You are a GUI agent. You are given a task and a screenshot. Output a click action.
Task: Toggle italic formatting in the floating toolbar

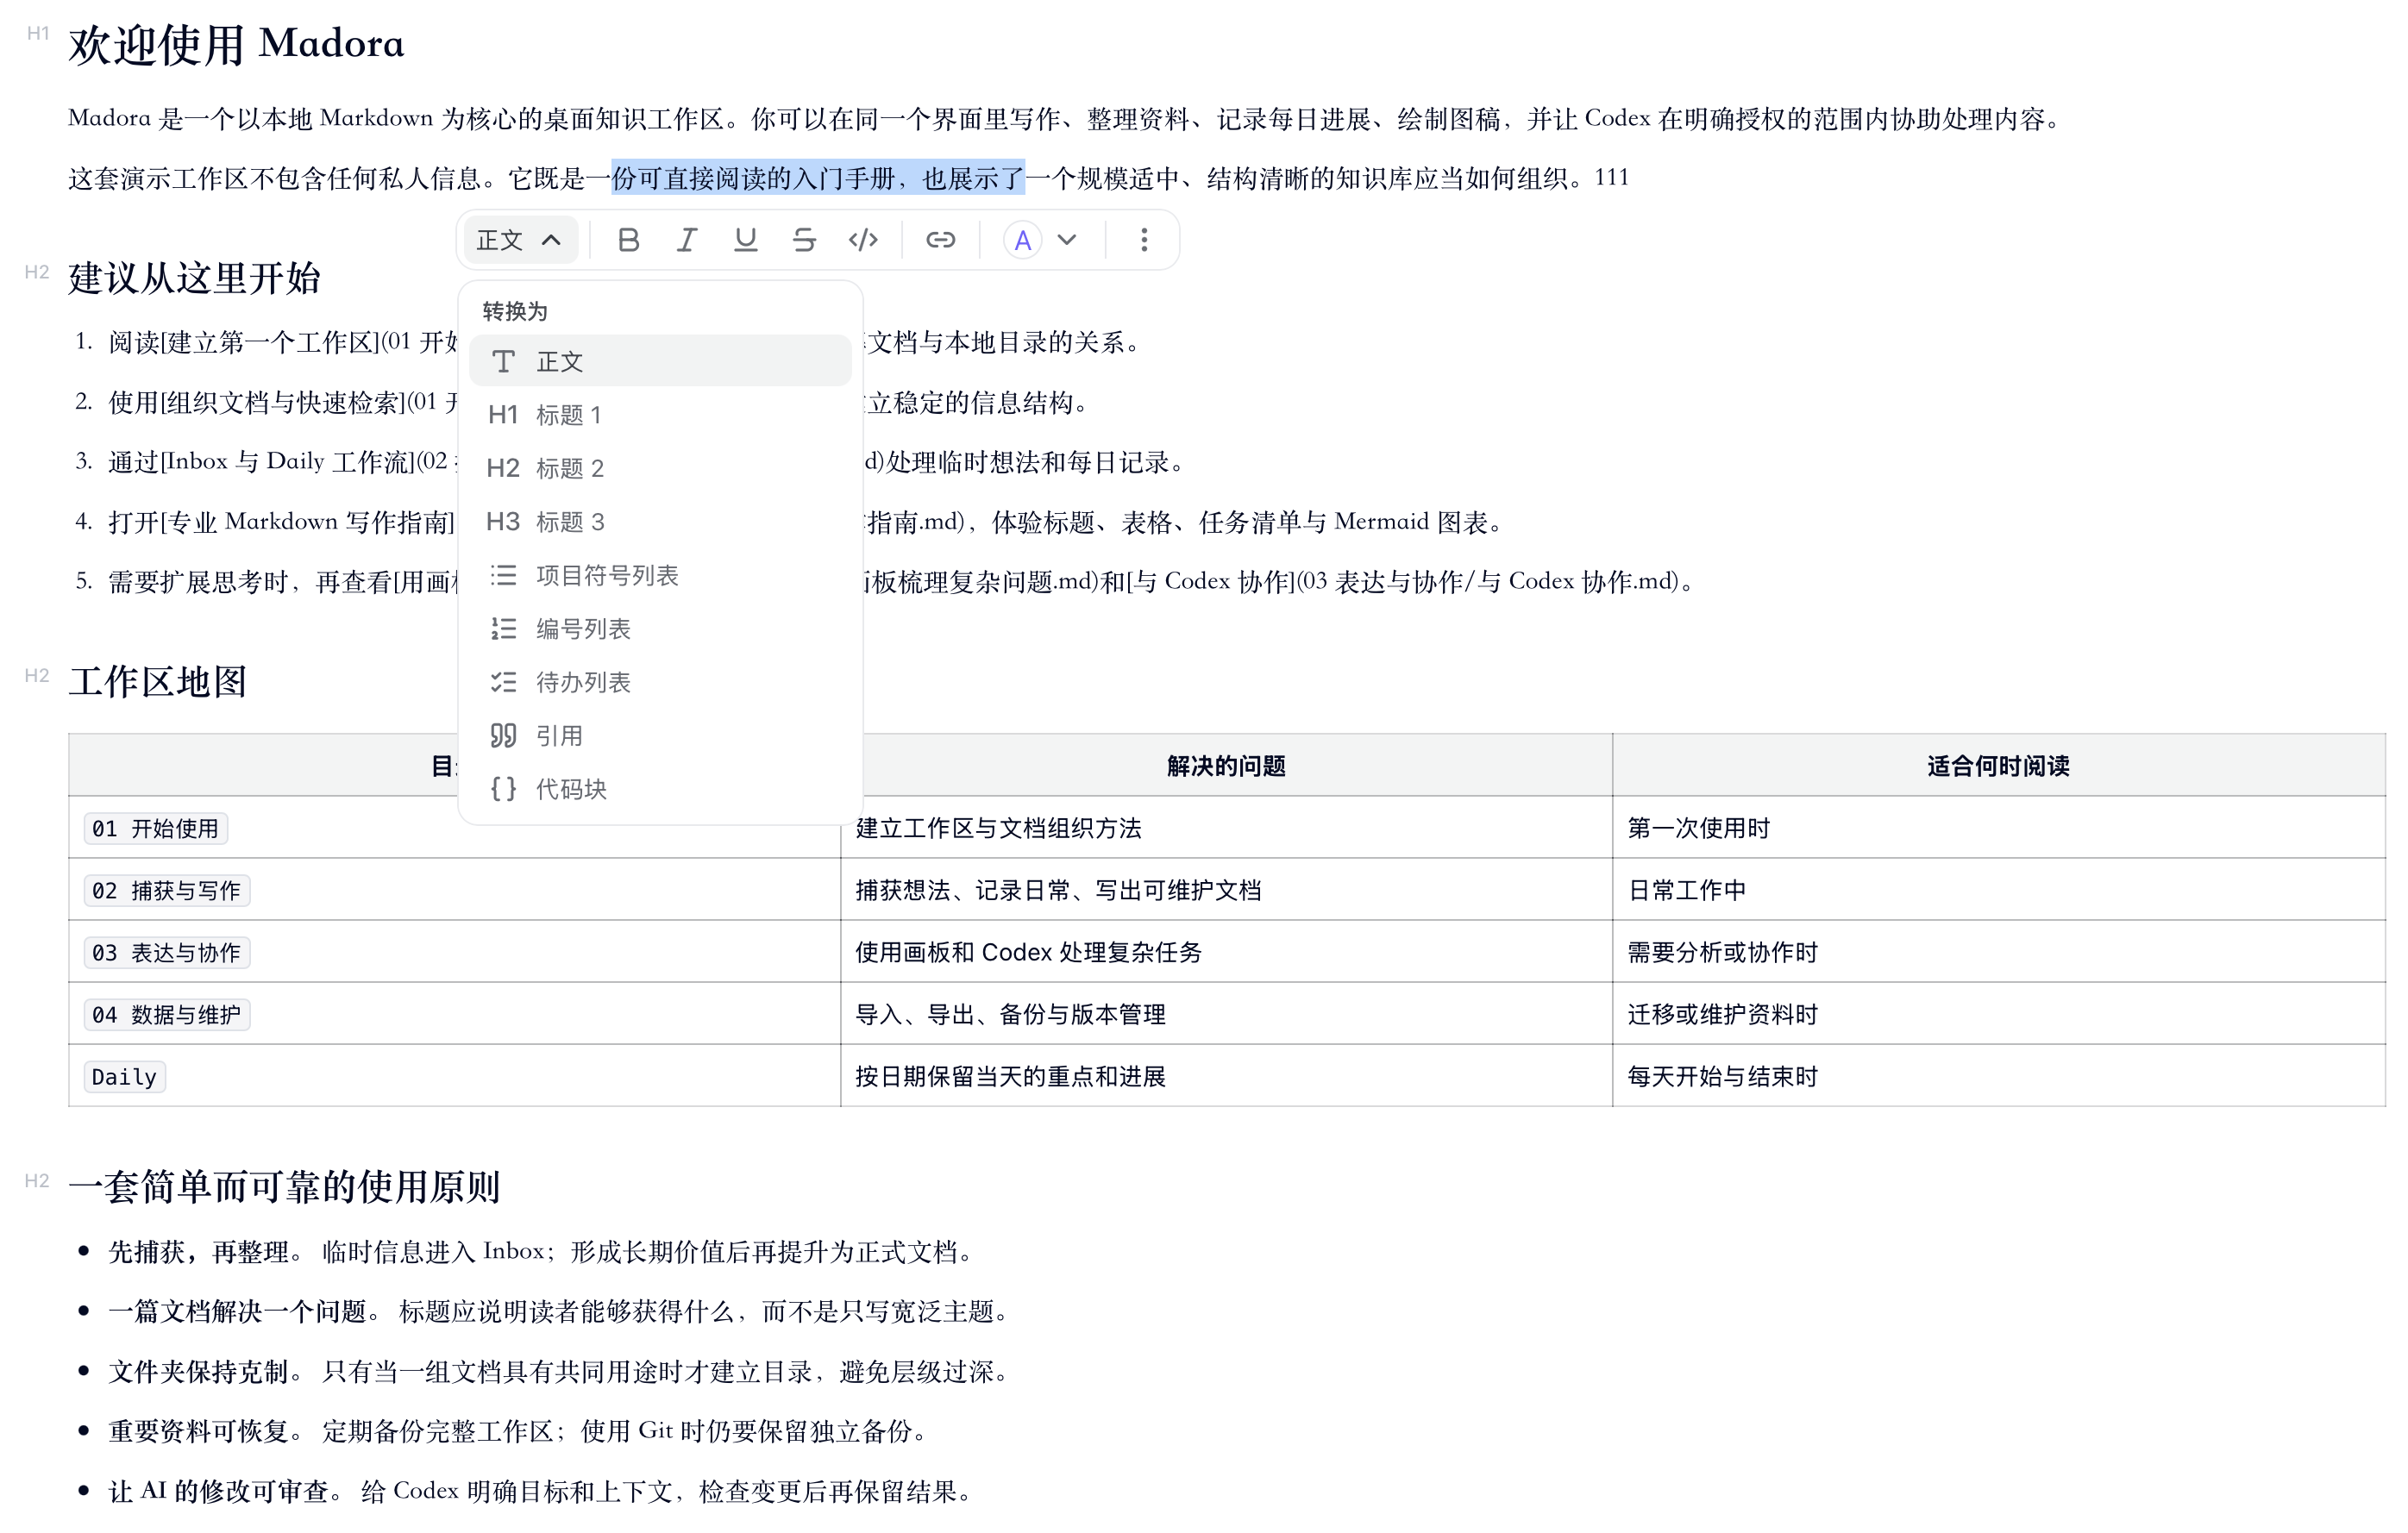(687, 240)
